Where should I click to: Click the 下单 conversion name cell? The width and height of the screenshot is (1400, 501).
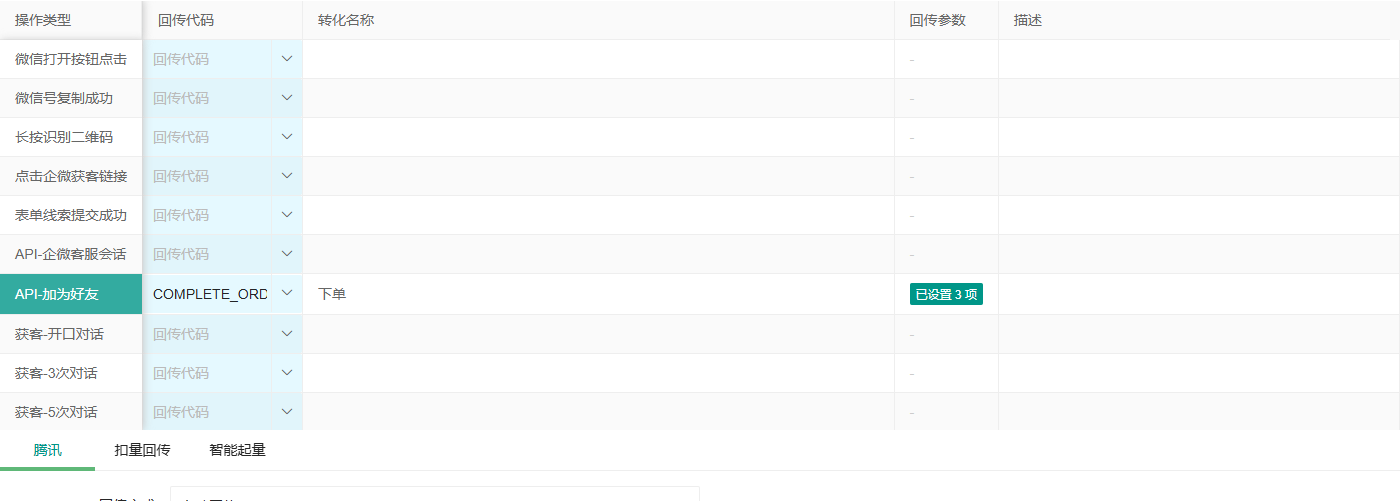(x=598, y=294)
